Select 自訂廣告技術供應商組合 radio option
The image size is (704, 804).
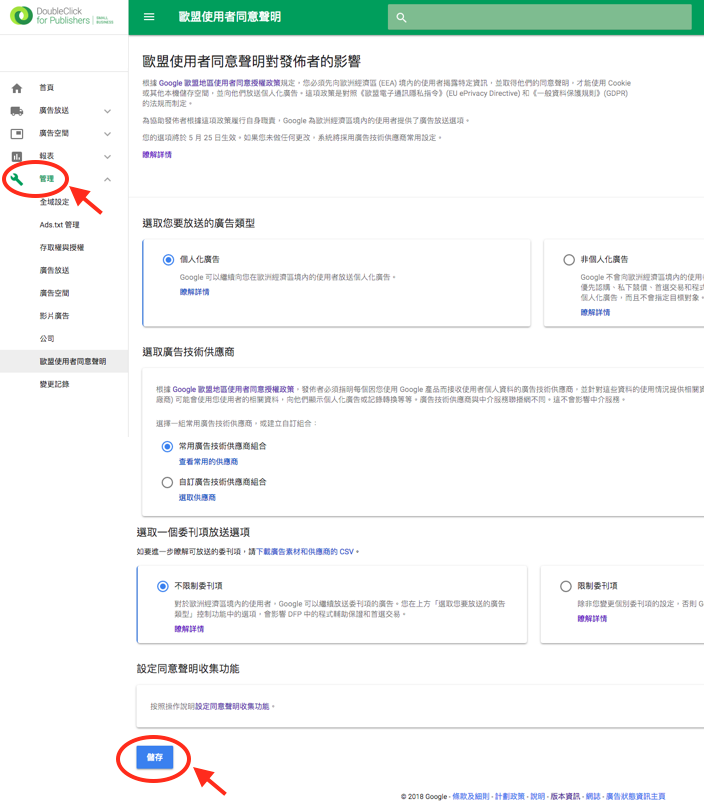coord(167,482)
